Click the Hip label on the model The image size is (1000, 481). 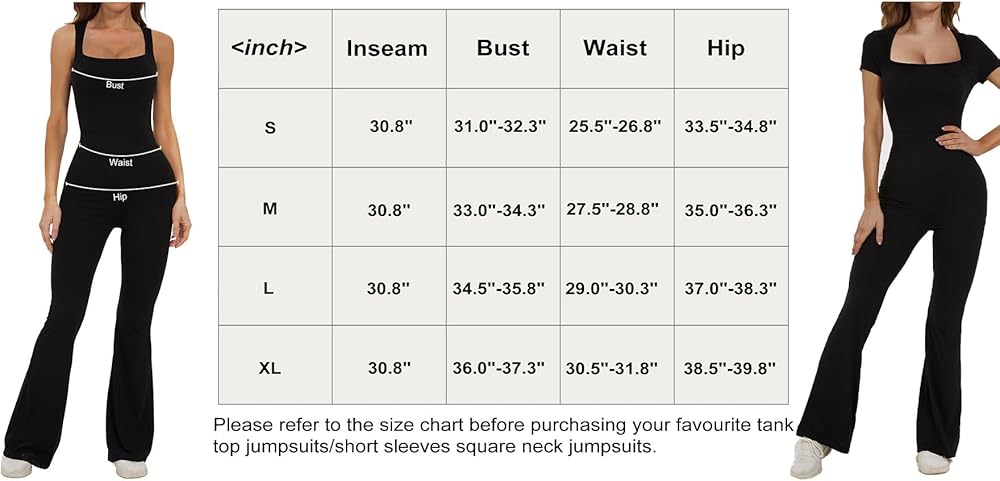tap(120, 198)
